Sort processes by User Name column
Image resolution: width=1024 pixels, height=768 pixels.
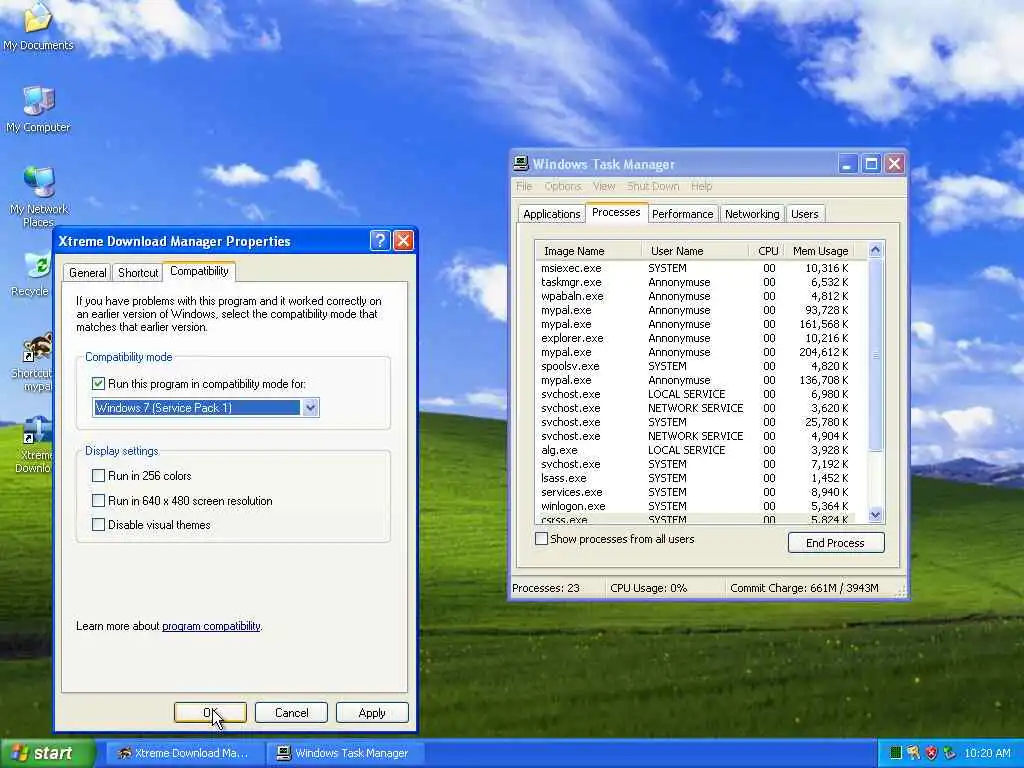(x=695, y=251)
